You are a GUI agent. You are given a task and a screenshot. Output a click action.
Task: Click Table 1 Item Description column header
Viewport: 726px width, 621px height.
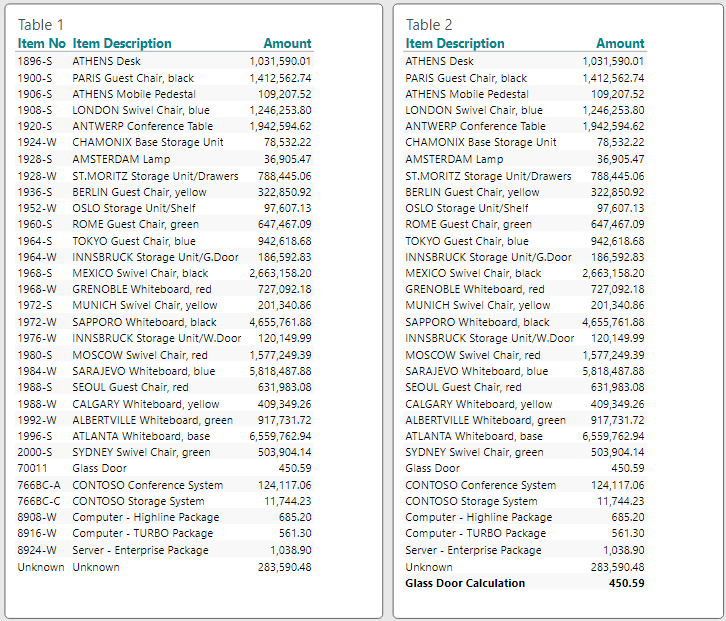(x=122, y=44)
